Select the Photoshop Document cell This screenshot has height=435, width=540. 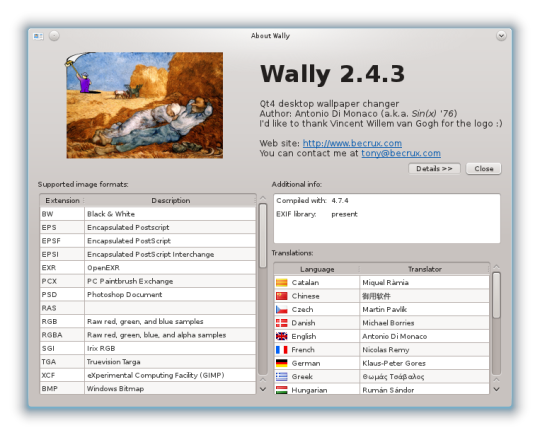(x=170, y=294)
